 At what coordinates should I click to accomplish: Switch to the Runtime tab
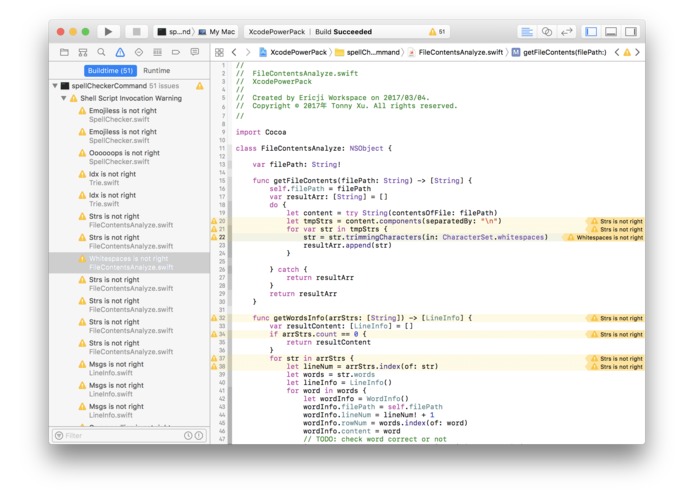156,70
